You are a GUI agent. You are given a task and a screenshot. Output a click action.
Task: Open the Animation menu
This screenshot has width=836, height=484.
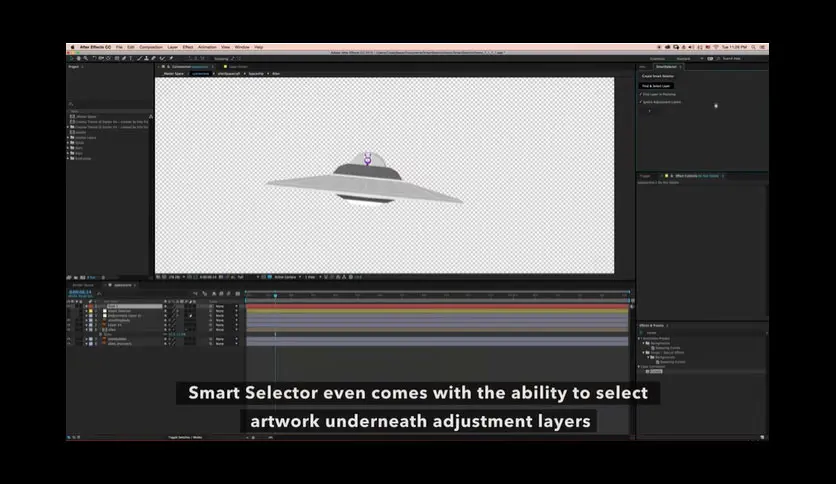pyautogui.click(x=207, y=47)
